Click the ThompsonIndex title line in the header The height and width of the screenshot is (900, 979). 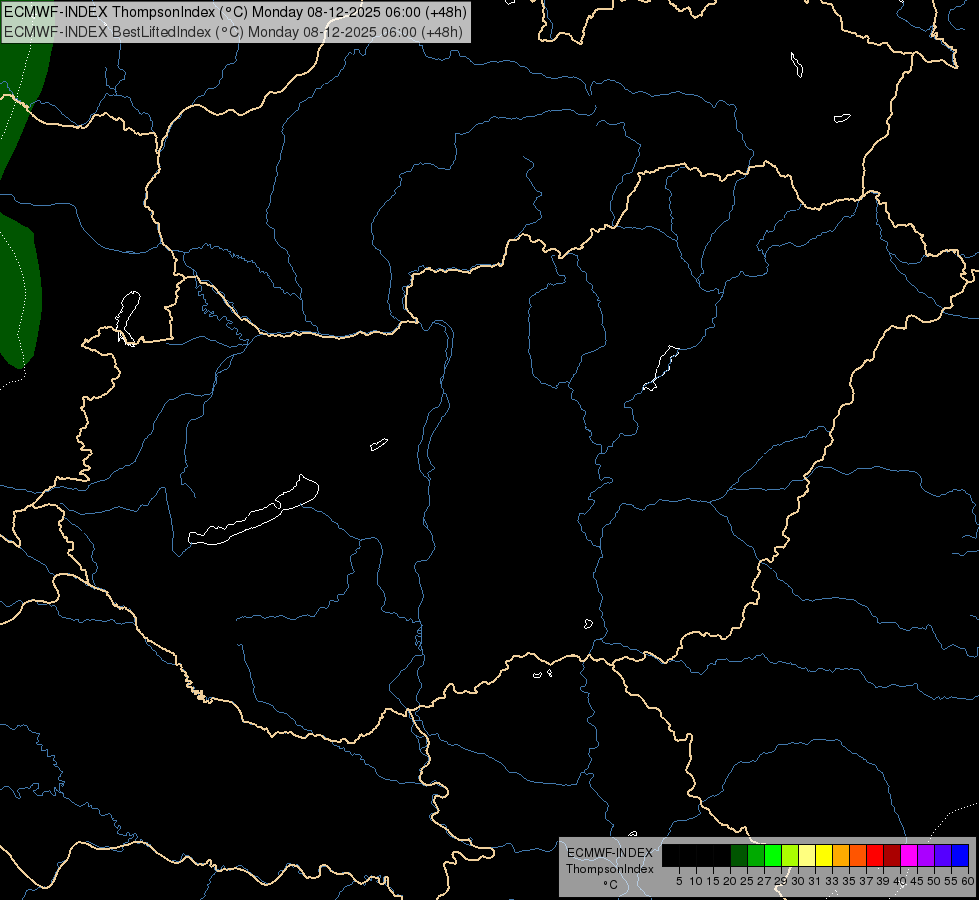click(x=235, y=12)
